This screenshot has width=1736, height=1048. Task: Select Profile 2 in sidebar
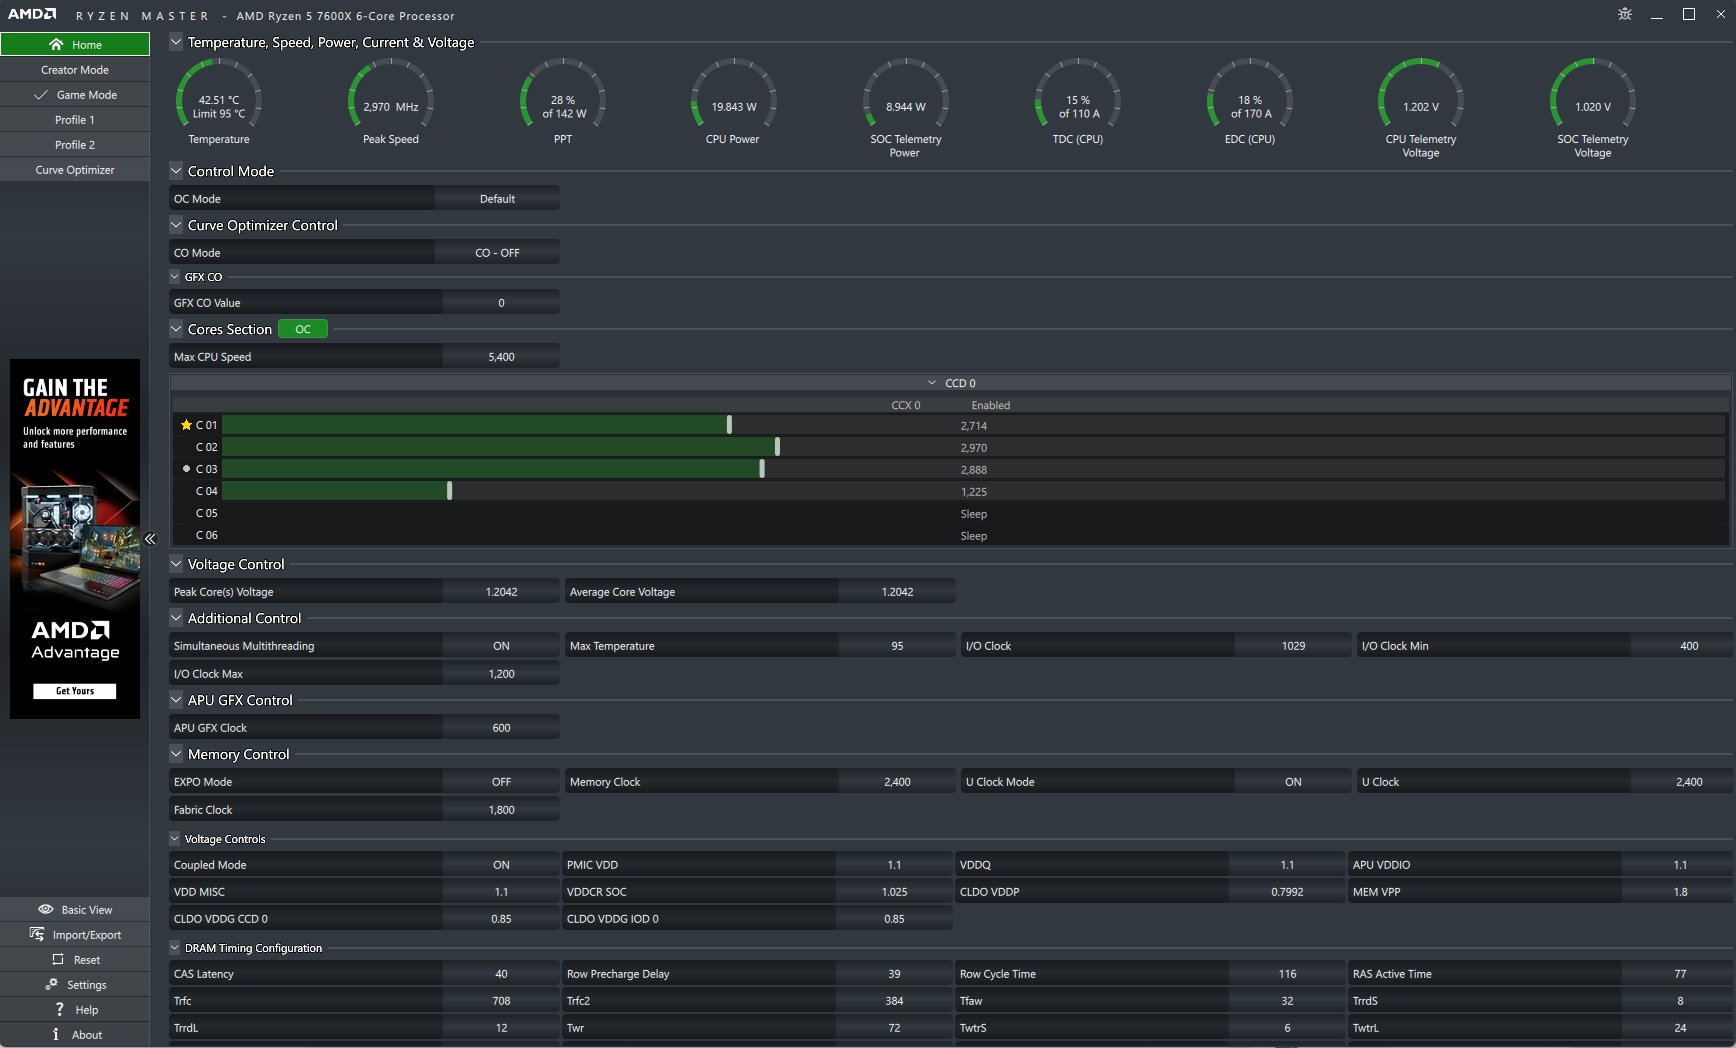pos(75,145)
